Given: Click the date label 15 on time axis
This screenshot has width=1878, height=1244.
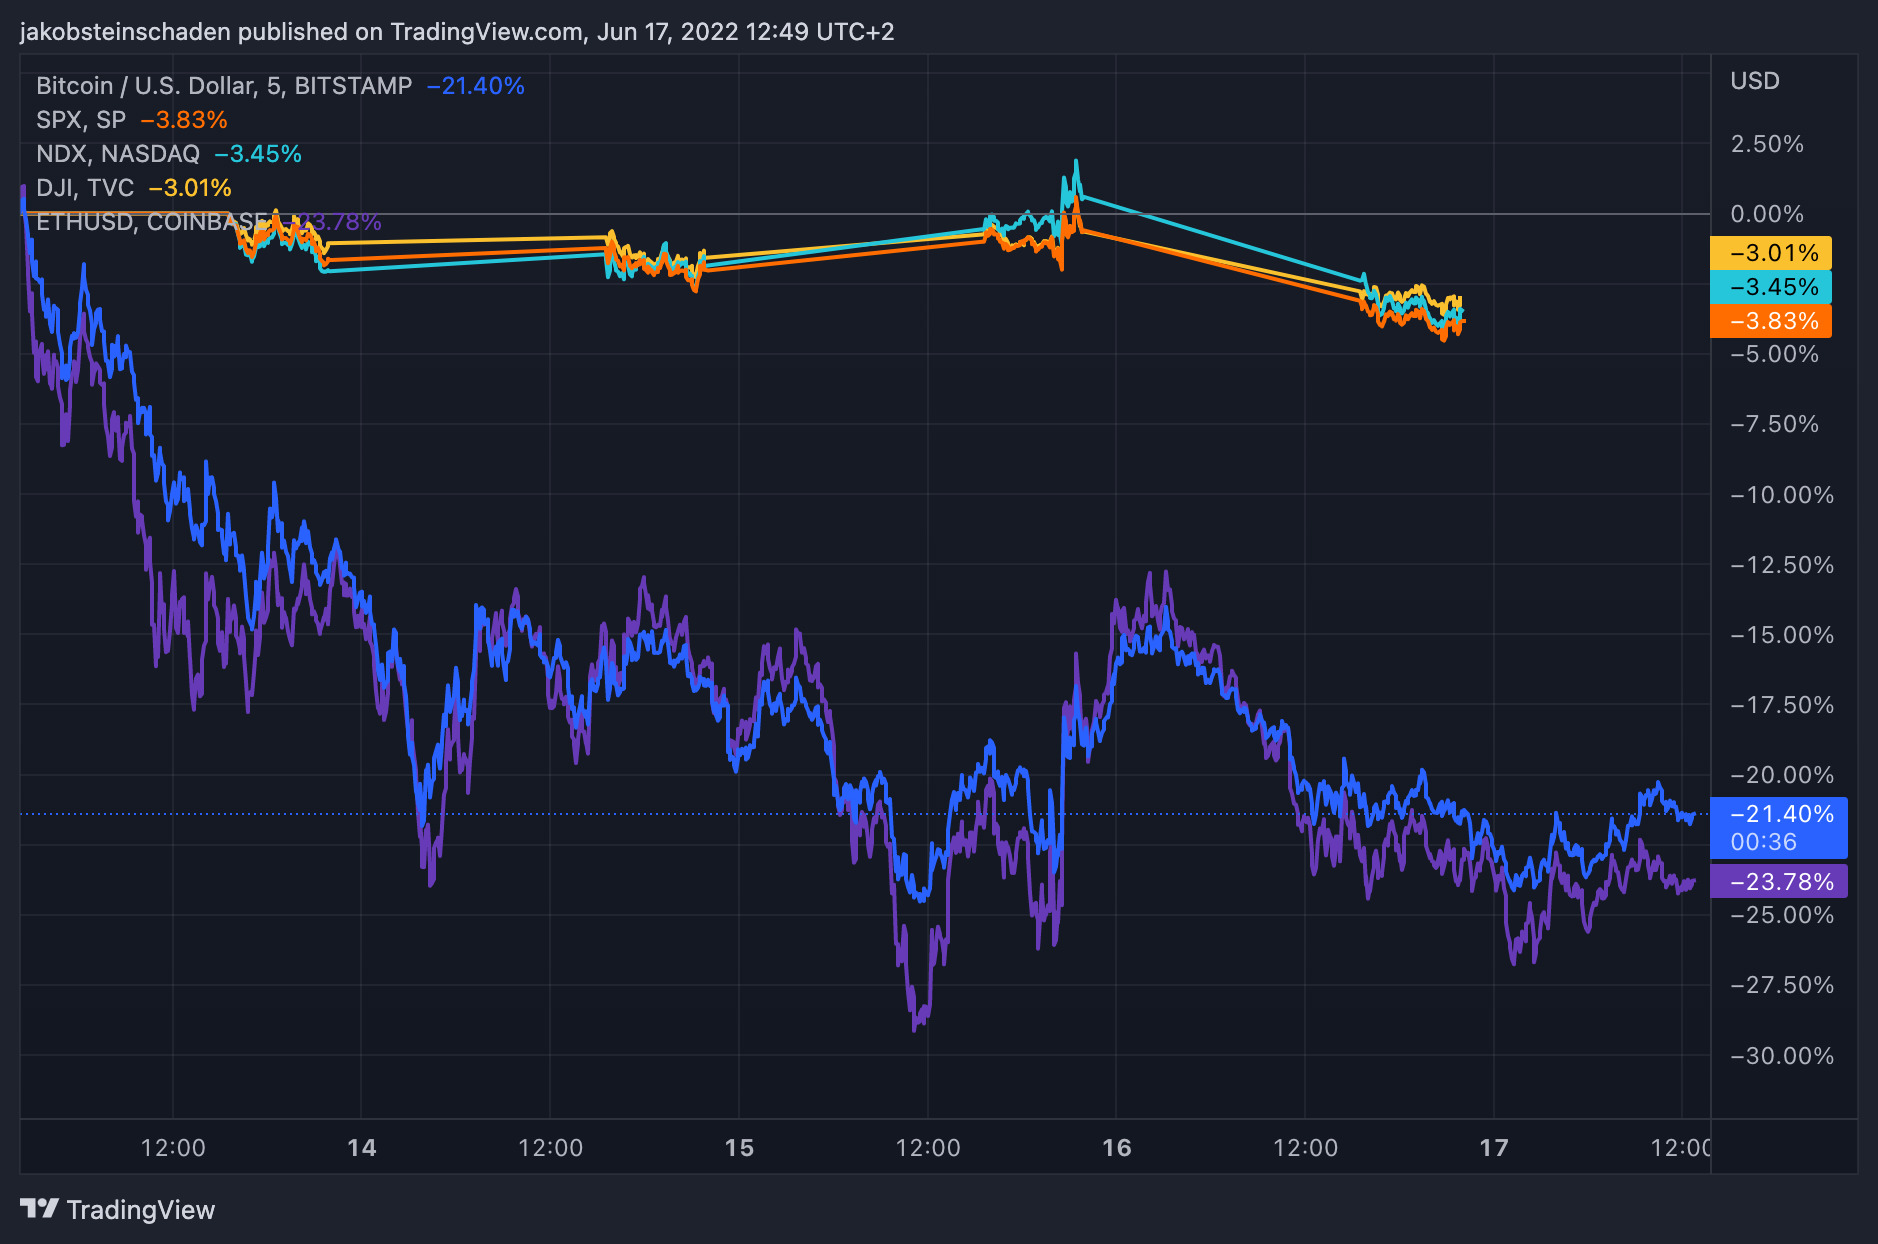Looking at the screenshot, I should [x=739, y=1148].
